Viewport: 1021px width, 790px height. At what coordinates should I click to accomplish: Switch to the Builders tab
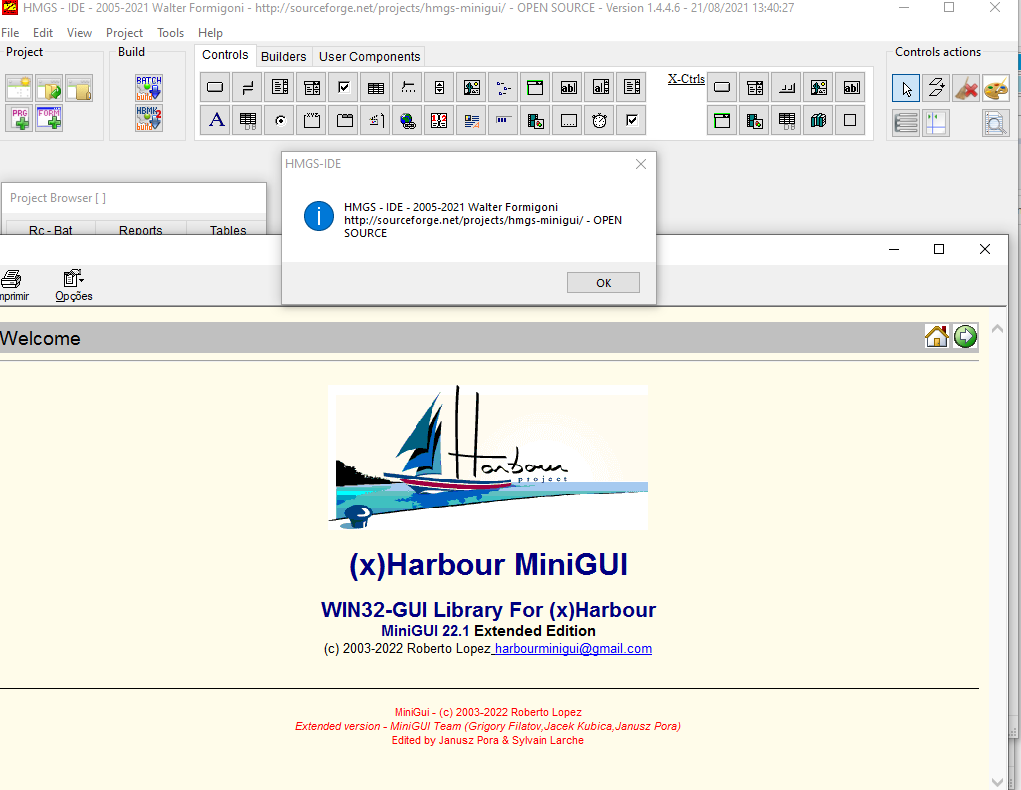[x=284, y=56]
